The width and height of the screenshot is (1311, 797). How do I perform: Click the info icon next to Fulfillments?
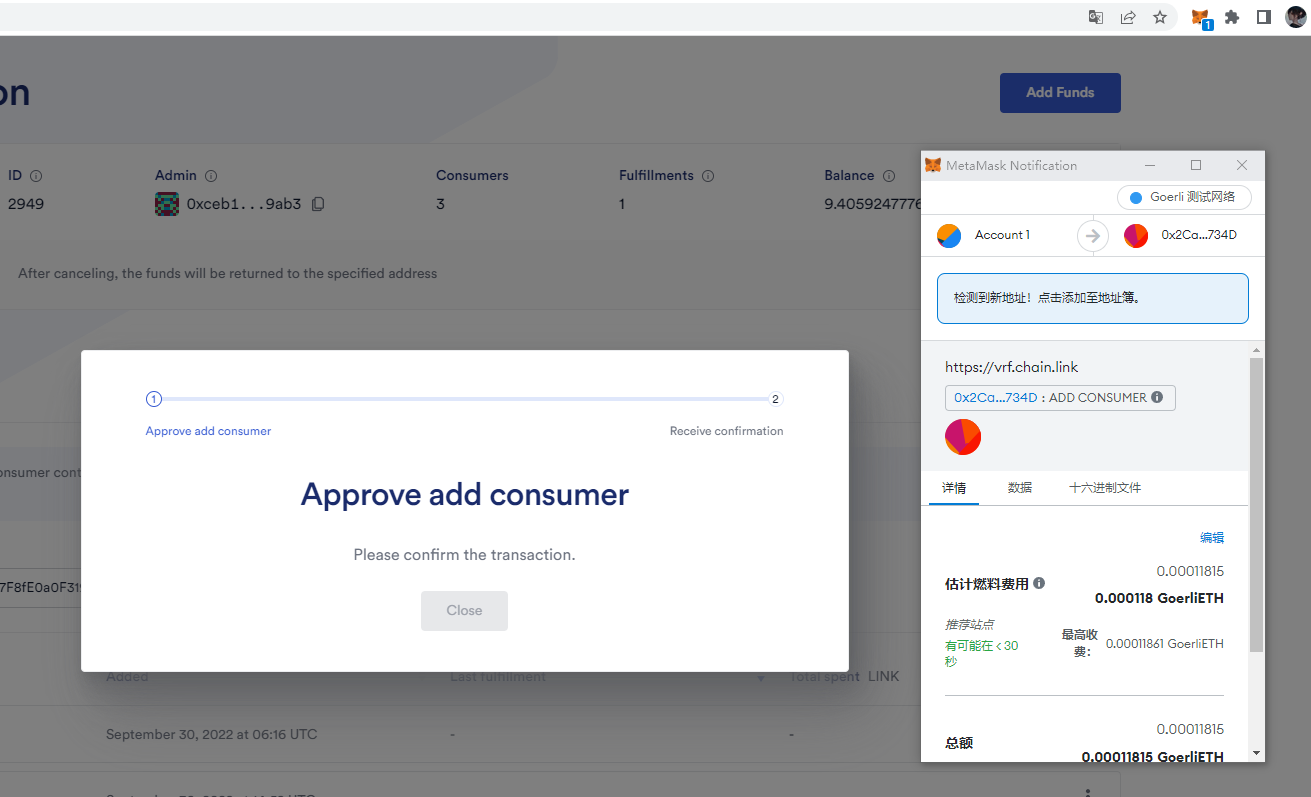coord(708,176)
